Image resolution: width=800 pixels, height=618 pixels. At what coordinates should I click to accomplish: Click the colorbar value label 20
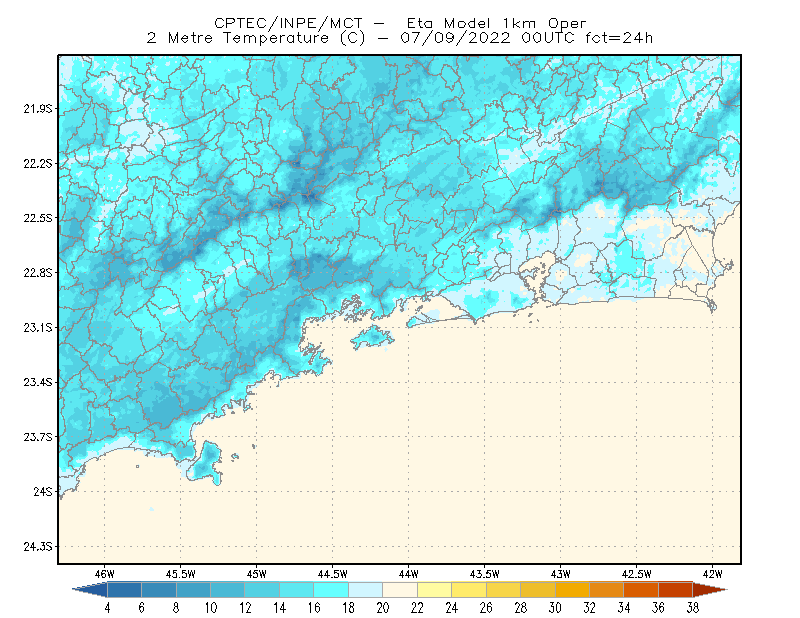[x=383, y=608]
